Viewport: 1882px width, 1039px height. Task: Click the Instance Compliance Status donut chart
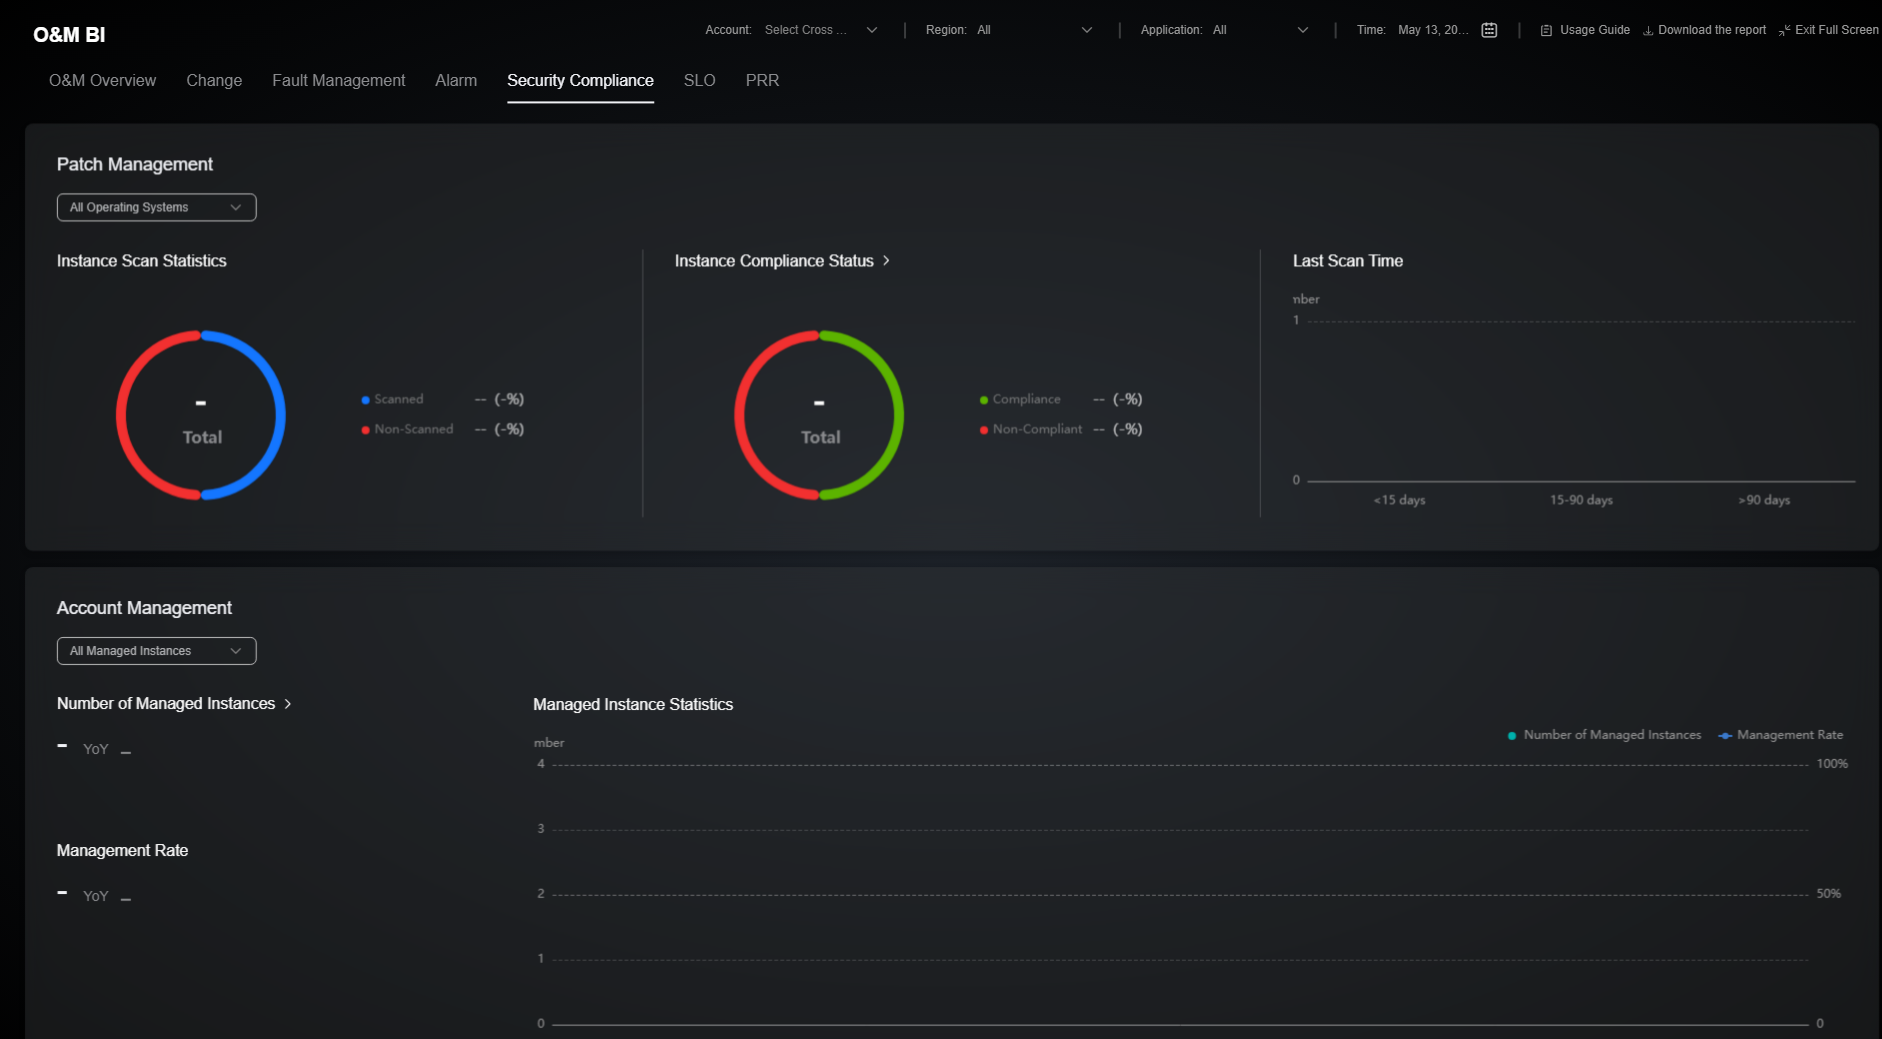(x=819, y=415)
